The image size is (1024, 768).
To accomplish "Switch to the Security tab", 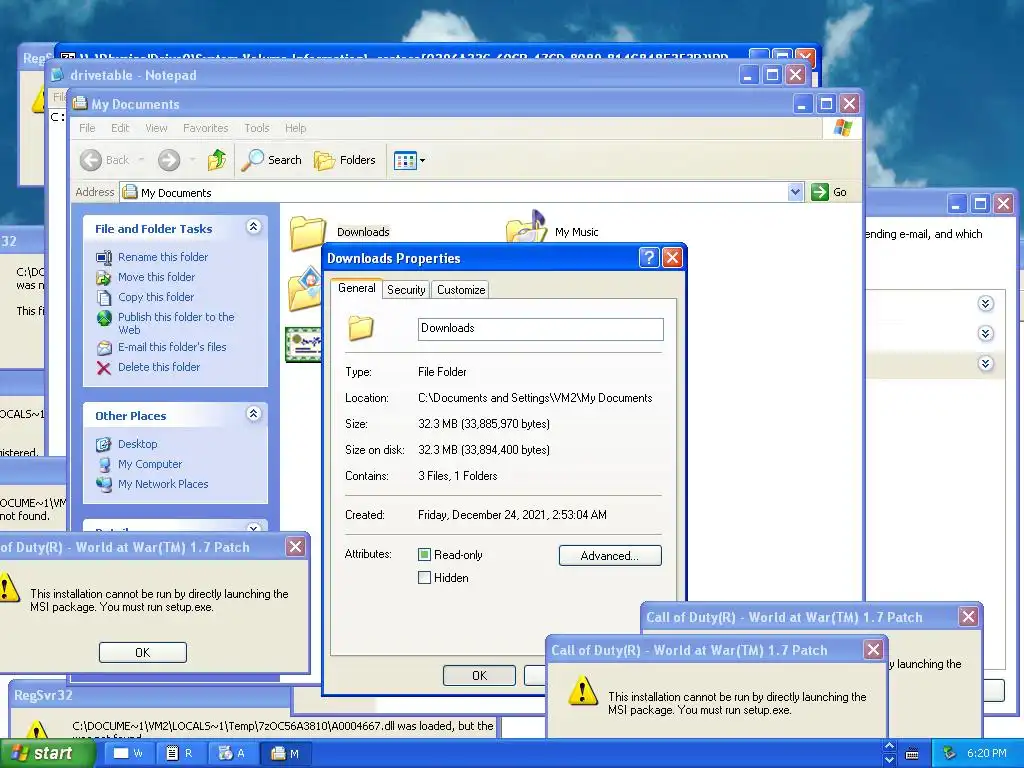I will 406,290.
